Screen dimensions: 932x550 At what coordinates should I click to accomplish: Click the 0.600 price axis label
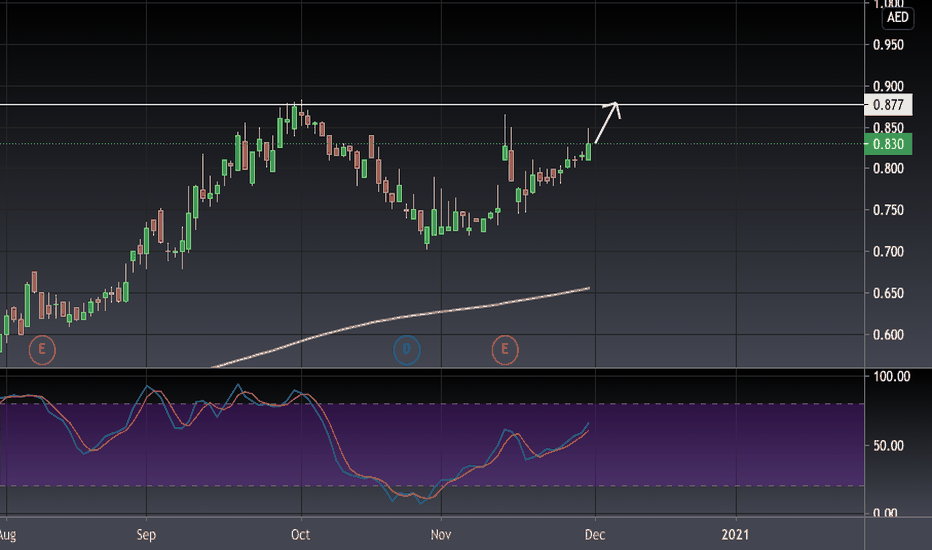click(888, 335)
